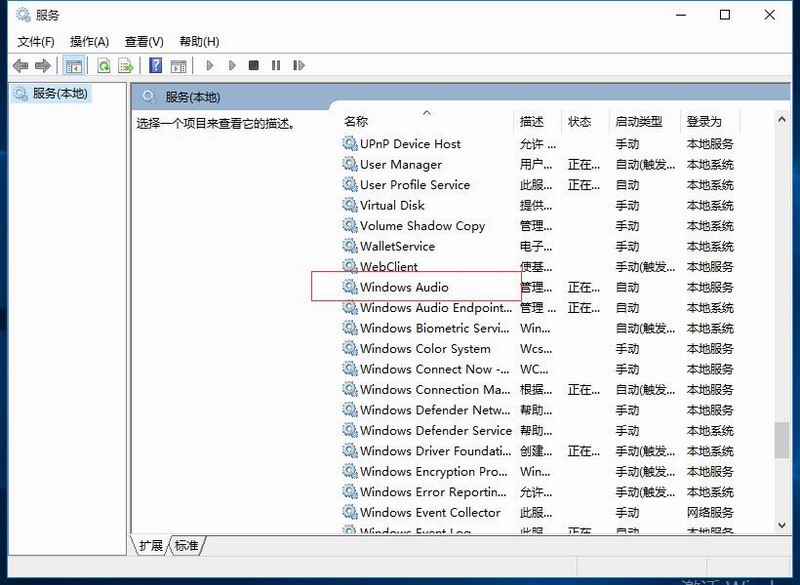Image resolution: width=800 pixels, height=585 pixels.
Task: Open the 查看(V) menu
Action: [144, 41]
